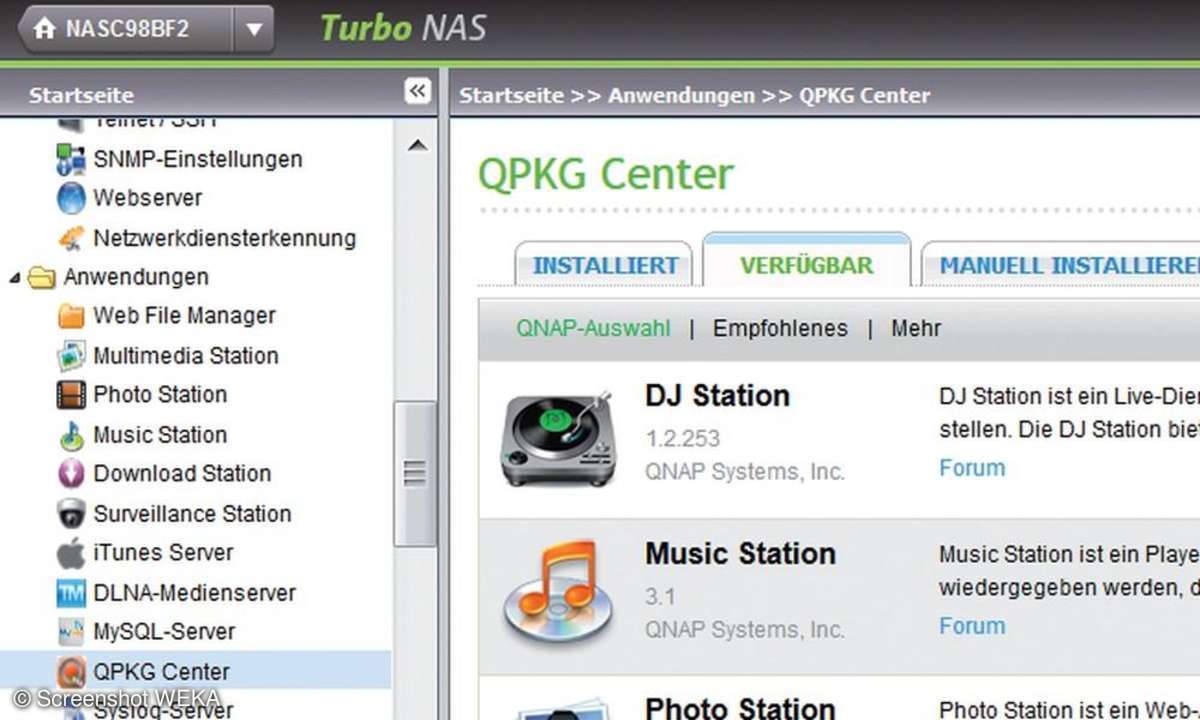
Task: Open Surveillance Station
Action: (192, 514)
